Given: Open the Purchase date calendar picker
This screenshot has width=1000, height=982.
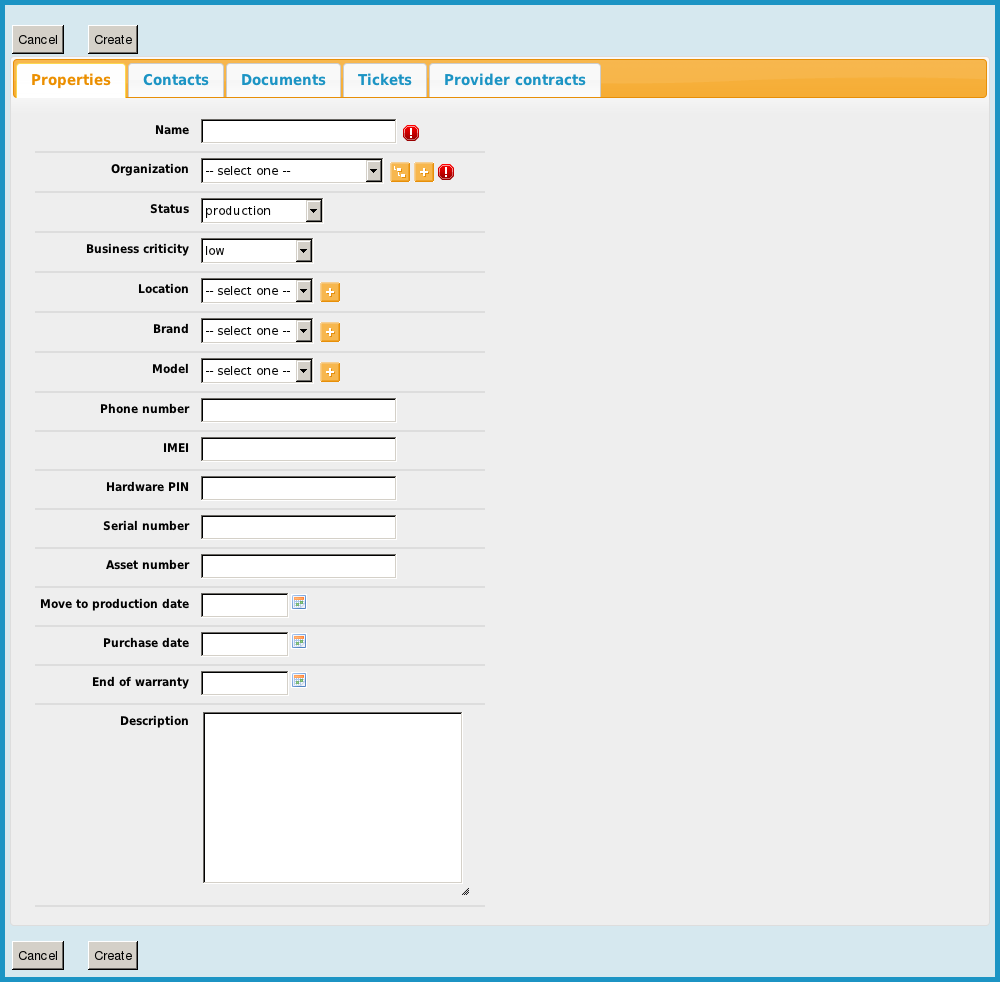Looking at the screenshot, I should 299,641.
